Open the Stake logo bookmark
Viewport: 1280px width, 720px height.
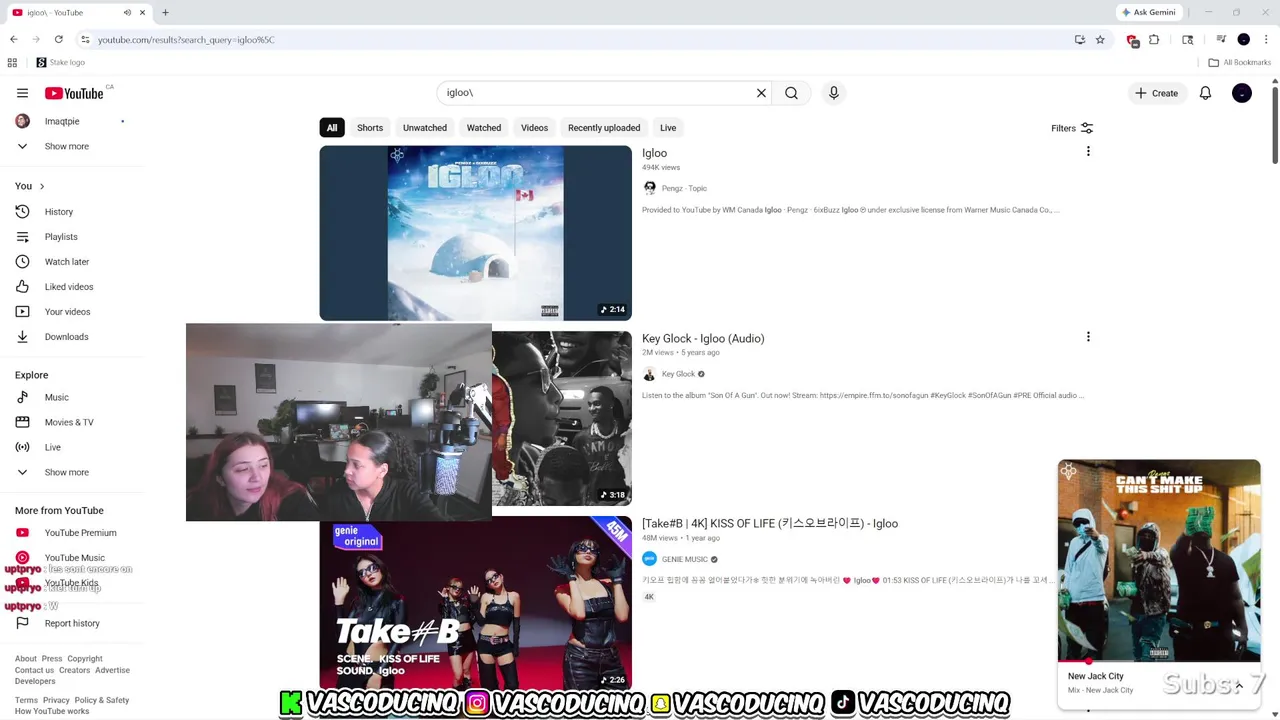pos(61,62)
